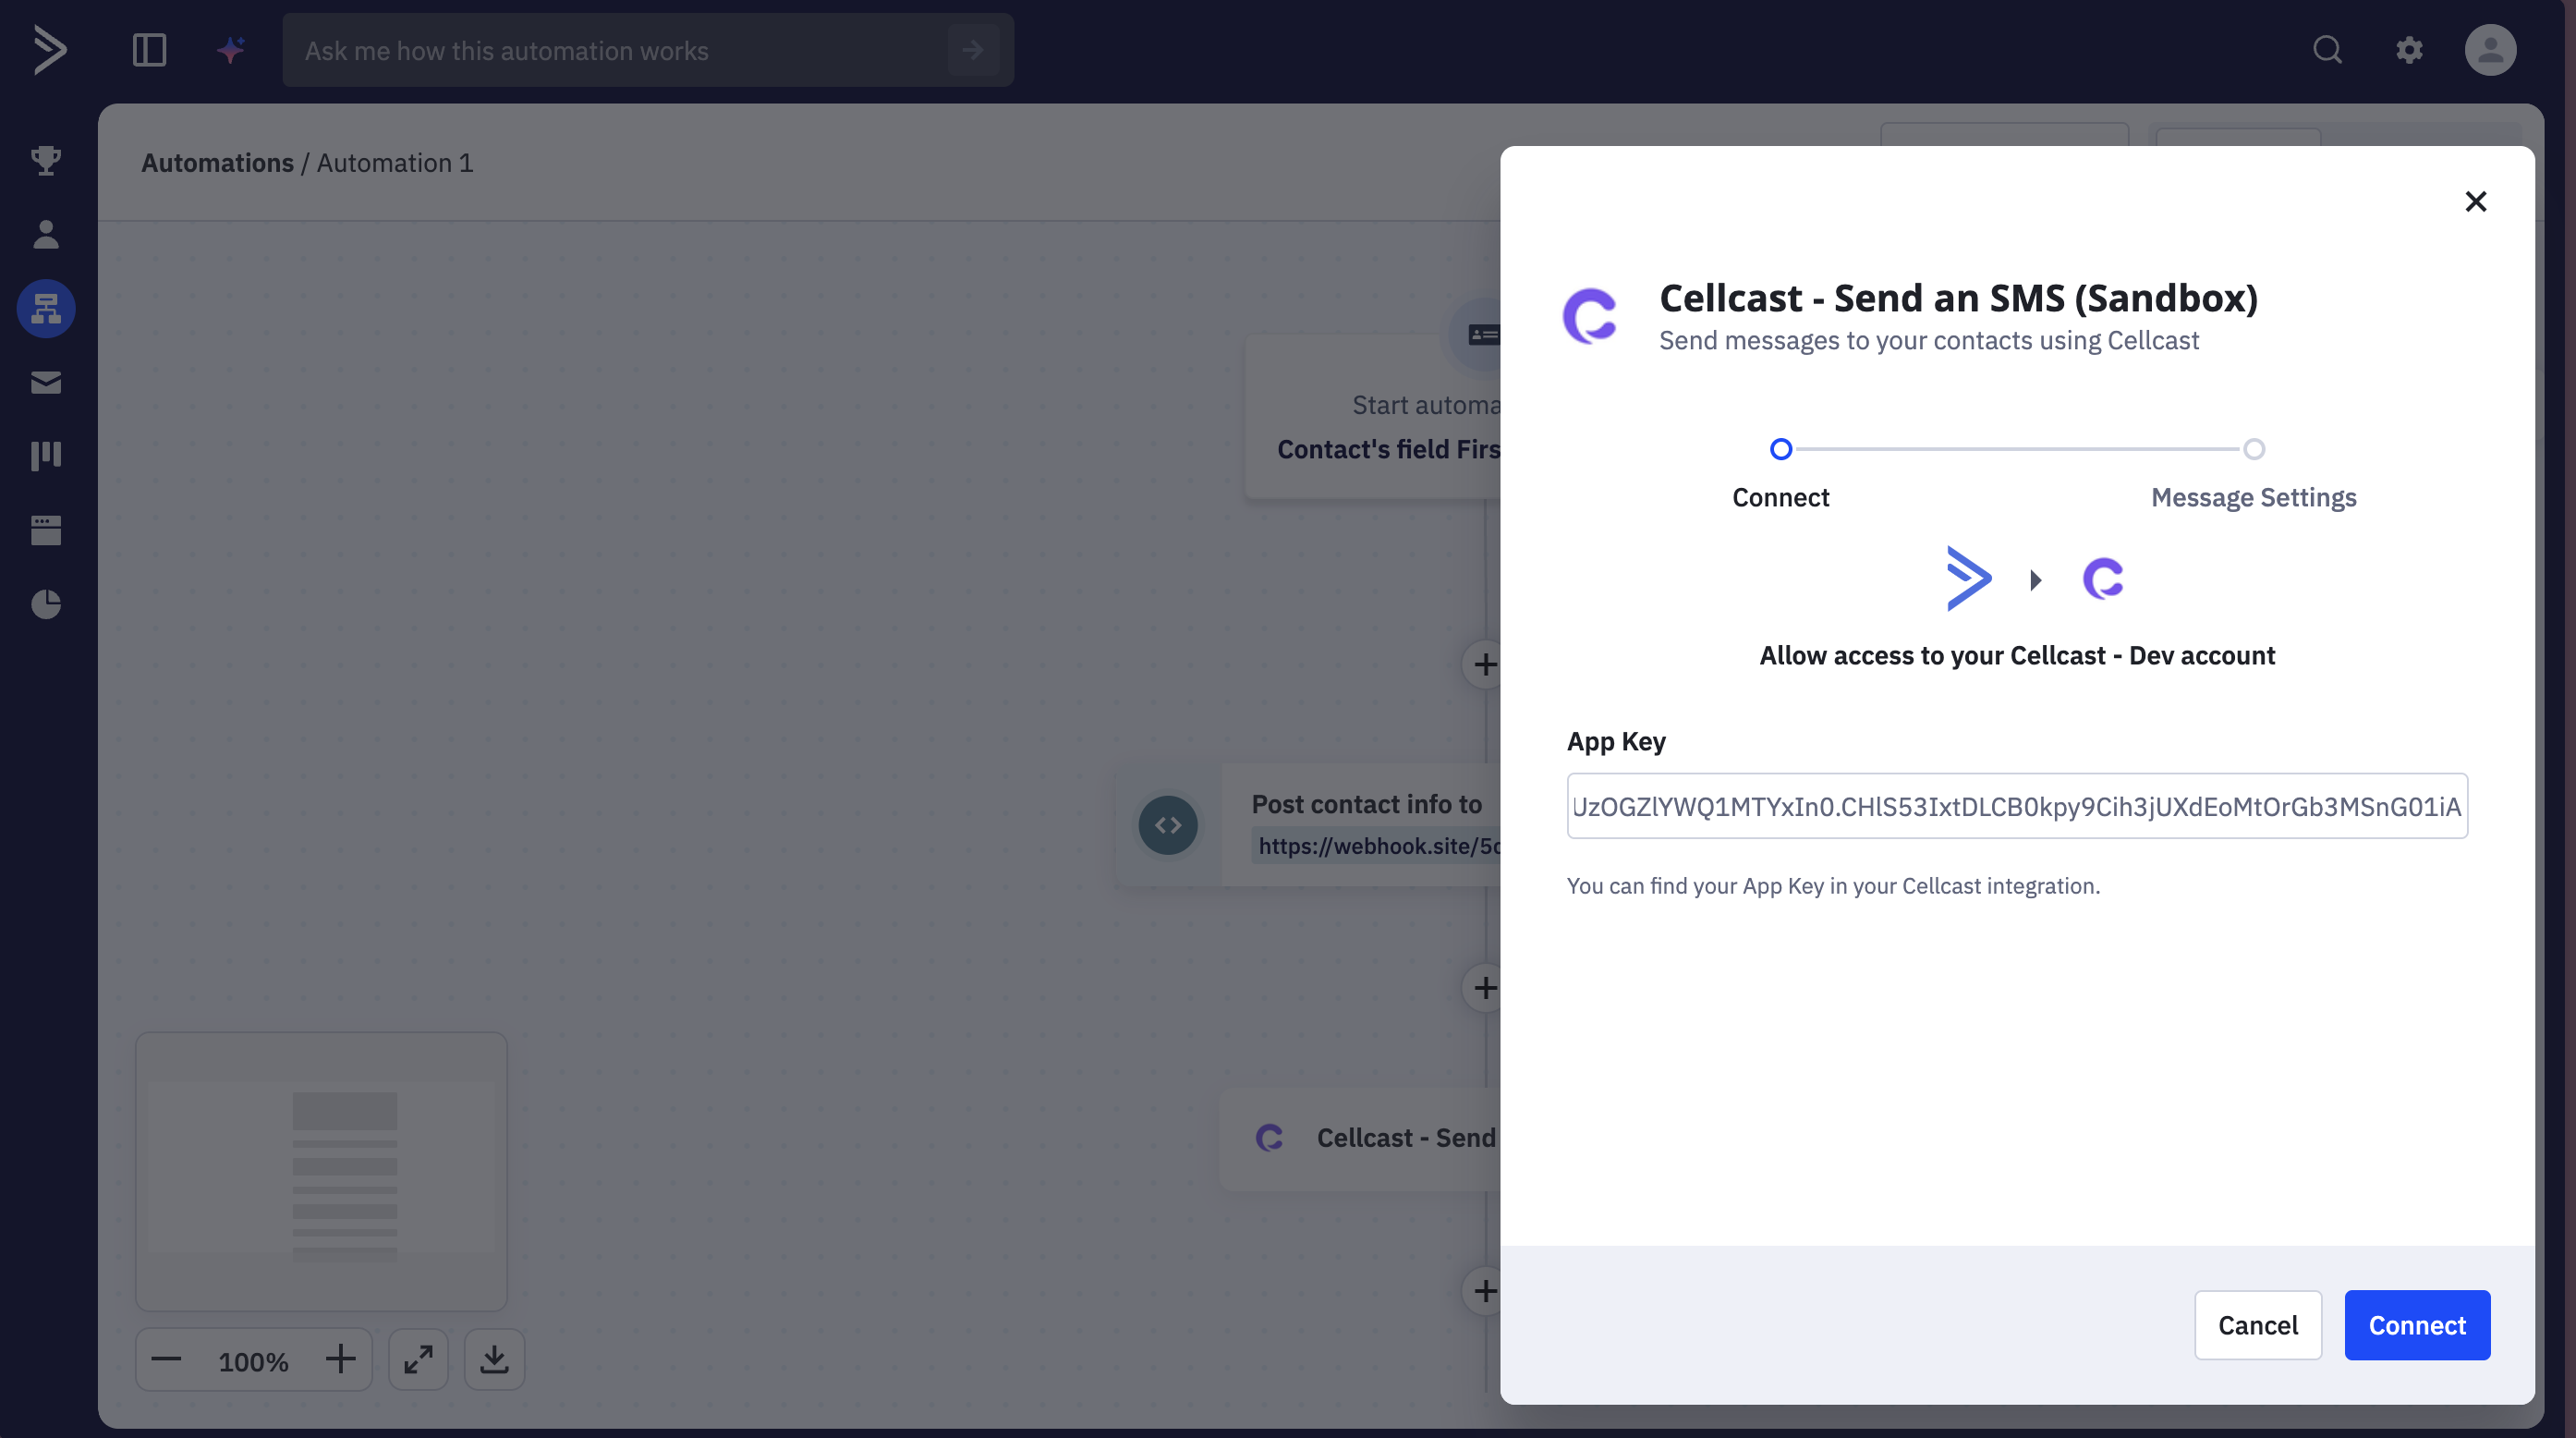This screenshot has width=2576, height=1438.
Task: Open the ActiveCampaign home logo
Action: click(x=48, y=50)
